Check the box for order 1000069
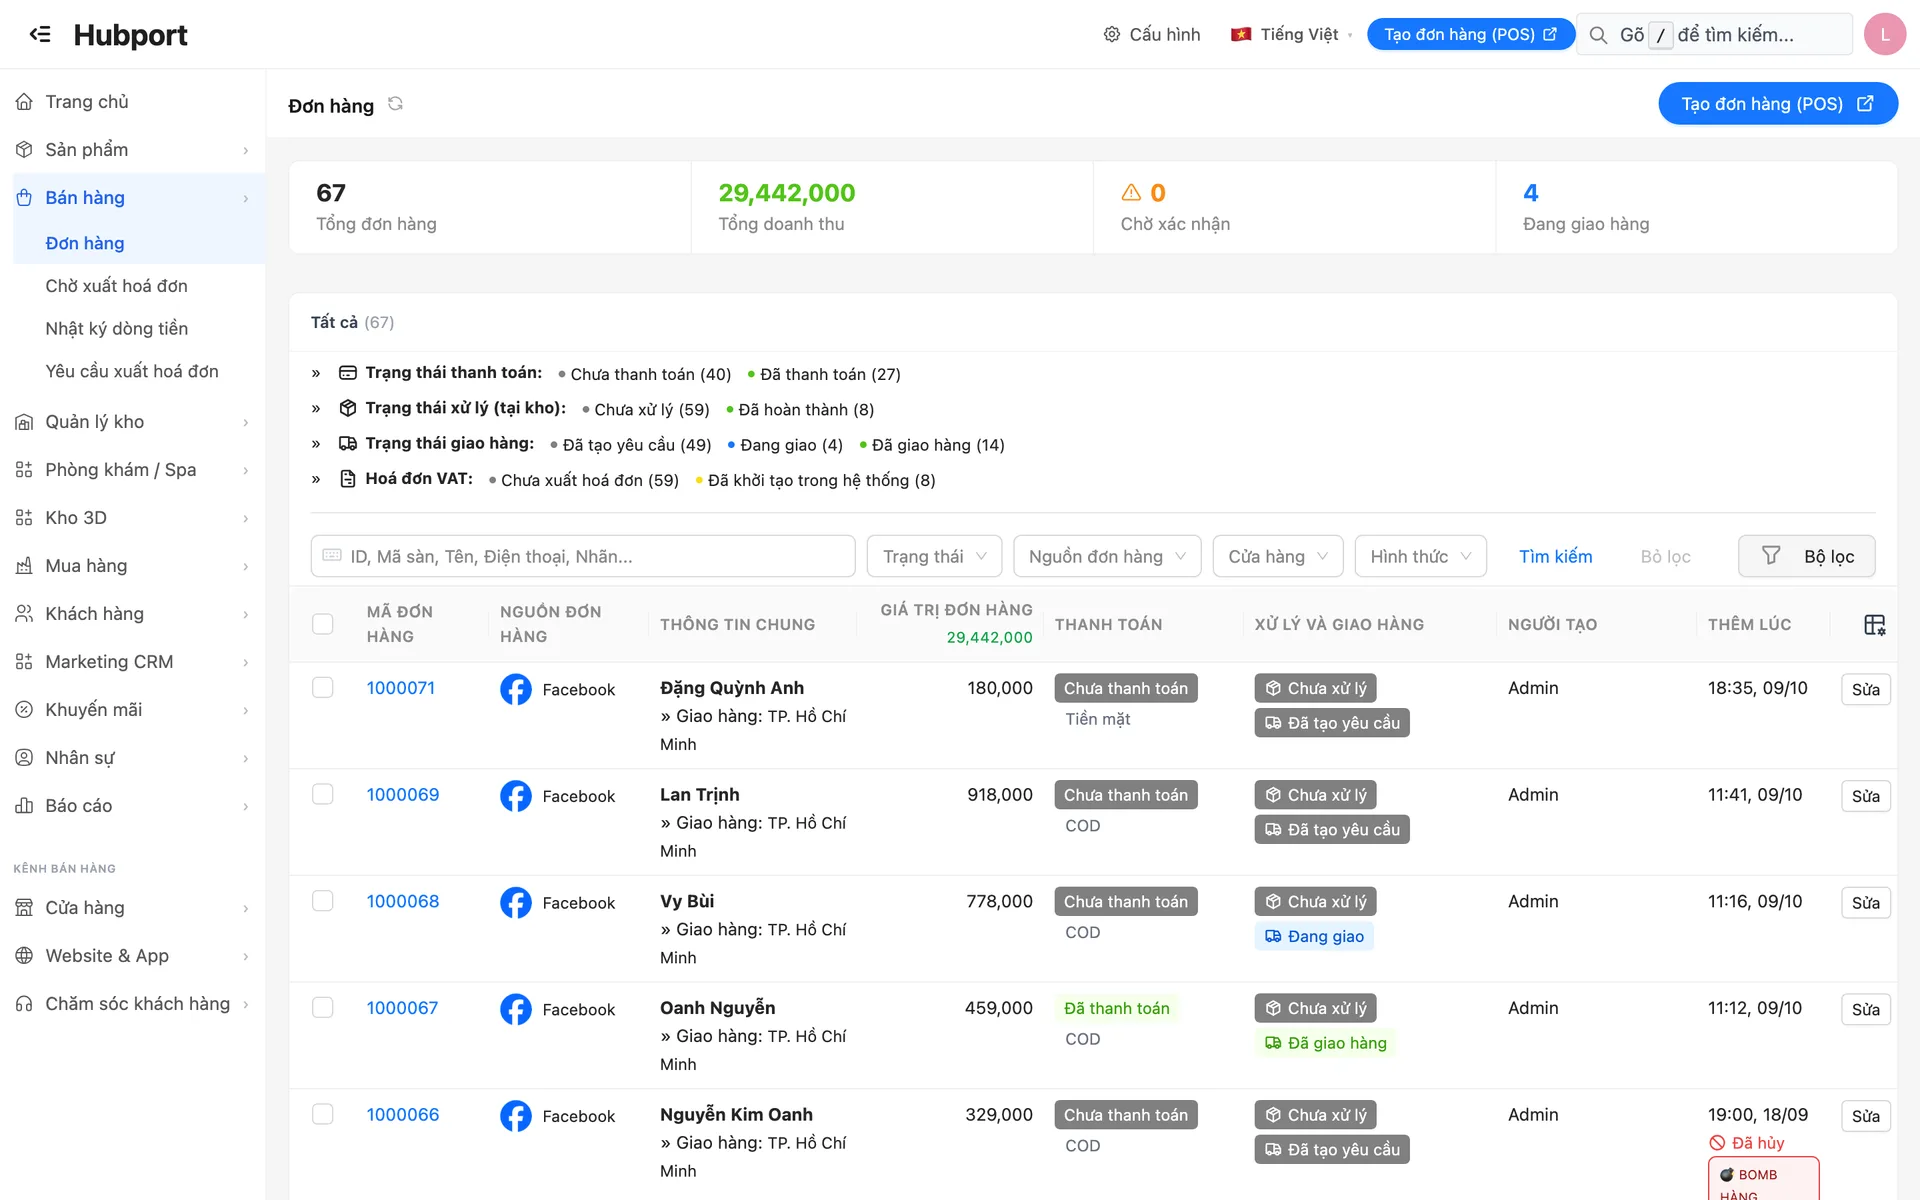This screenshot has height=1200, width=1920. pyautogui.click(x=322, y=794)
